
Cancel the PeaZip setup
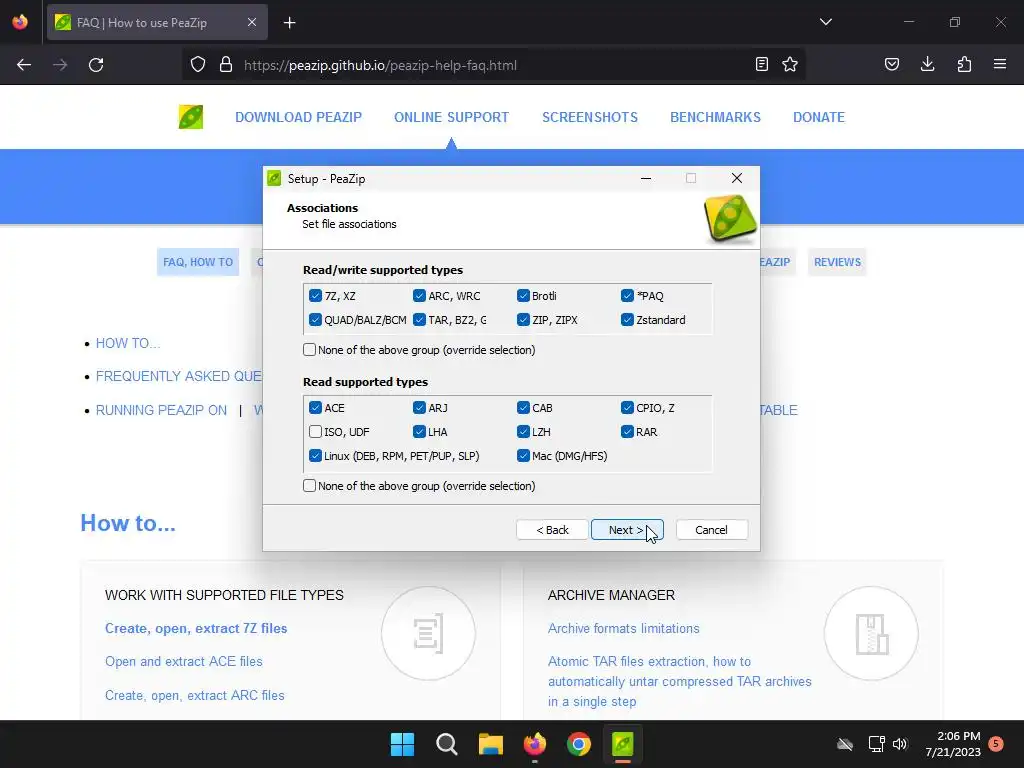pos(712,530)
